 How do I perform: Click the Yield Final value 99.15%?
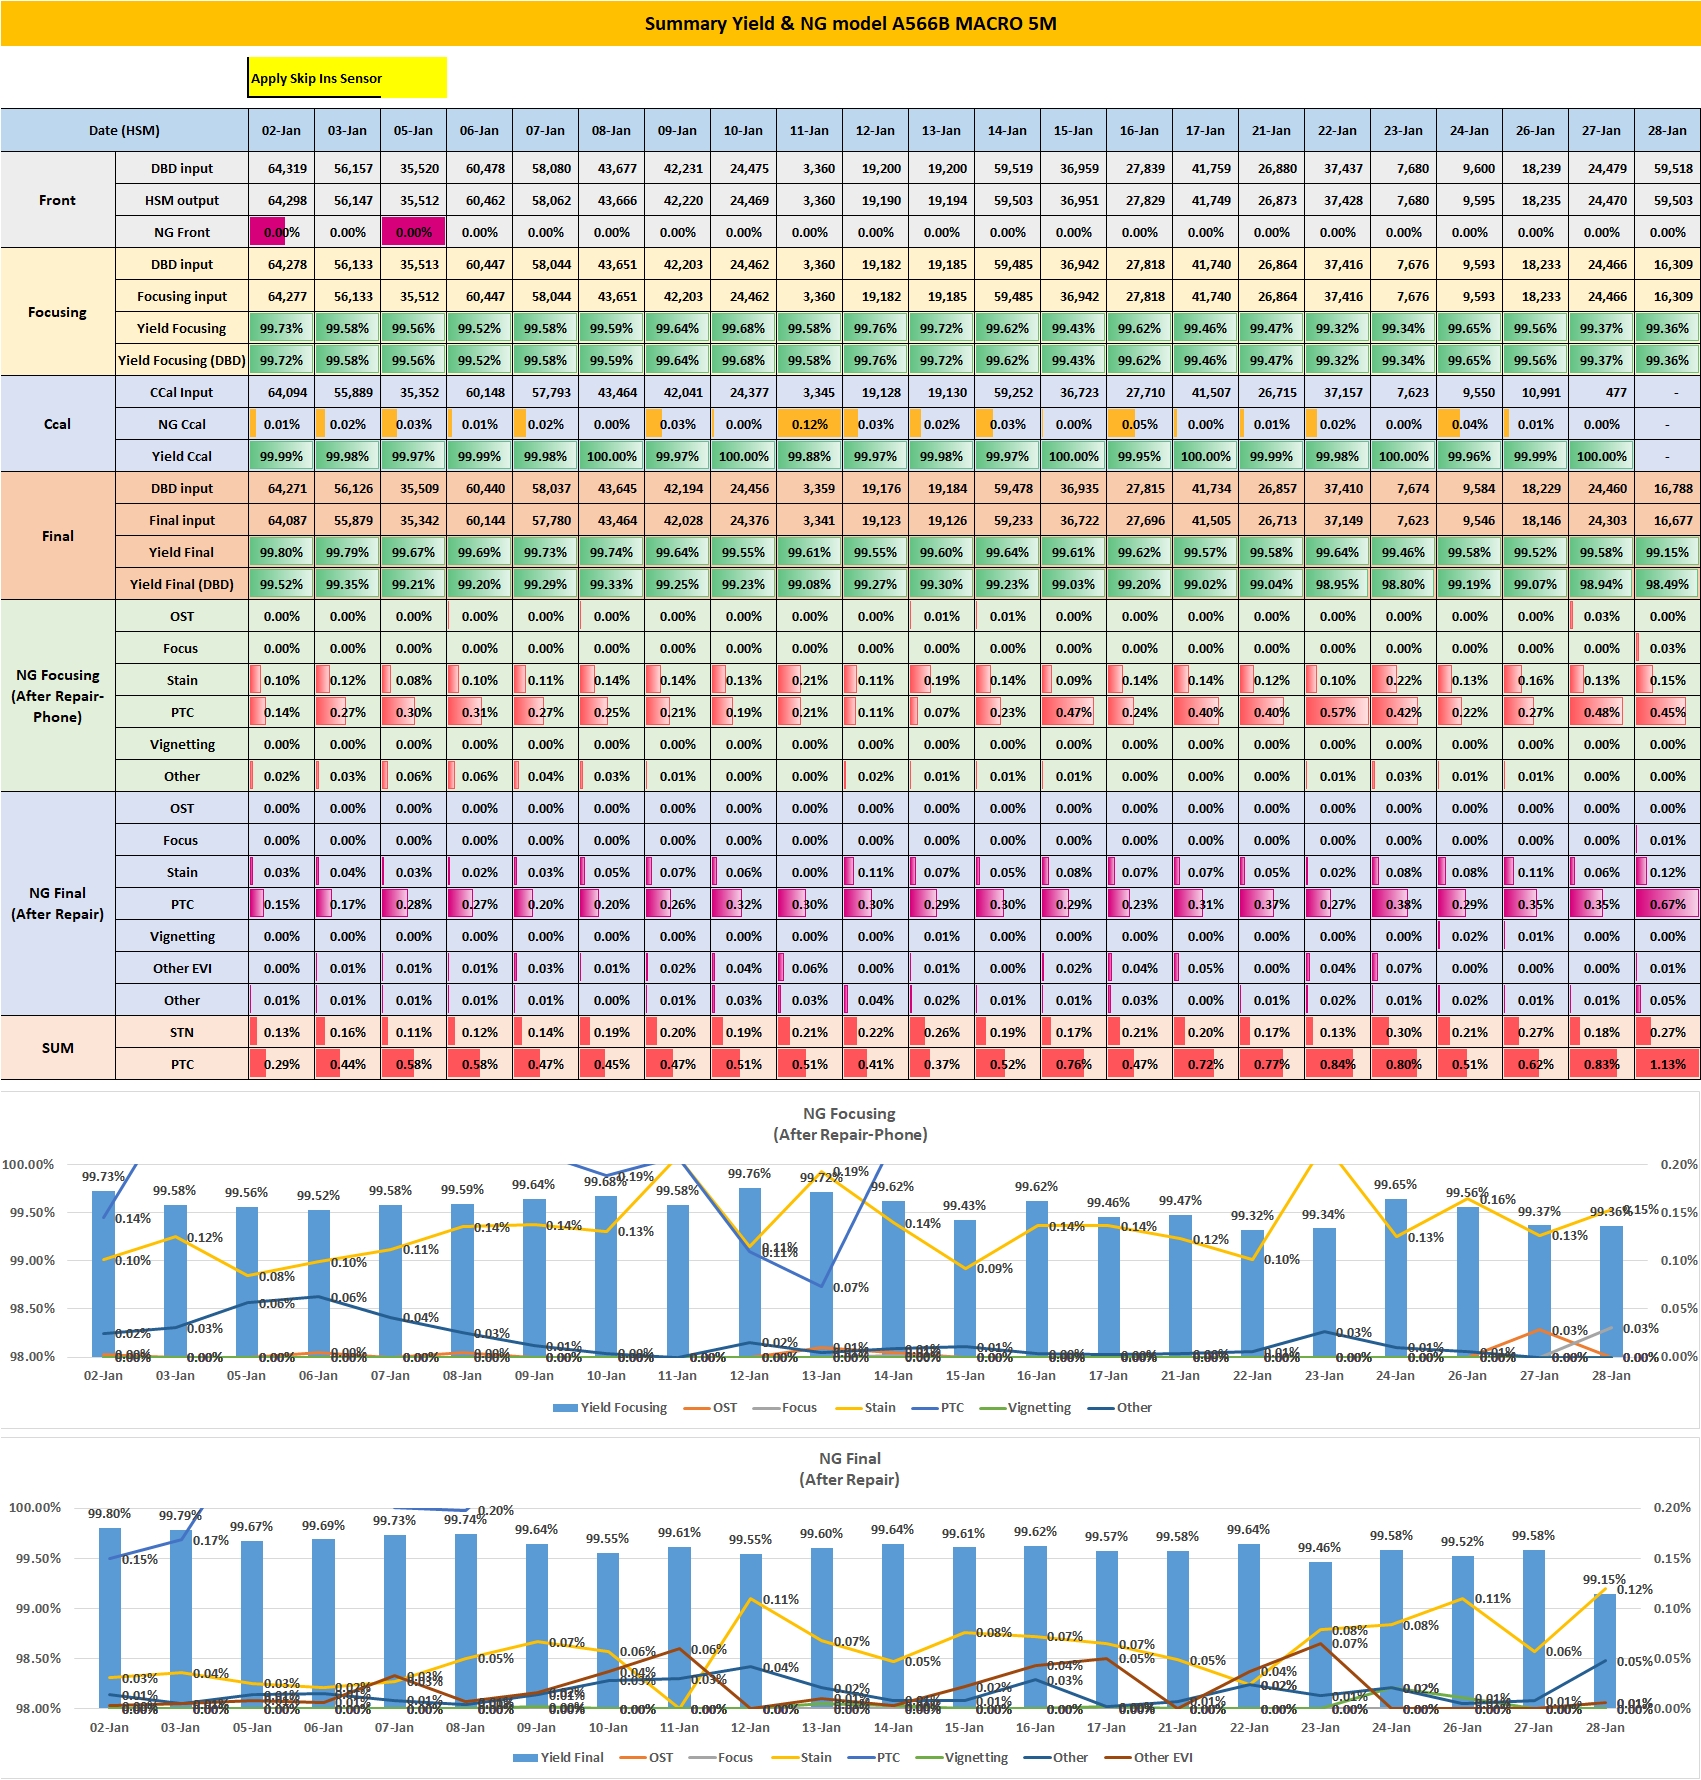[1667, 552]
